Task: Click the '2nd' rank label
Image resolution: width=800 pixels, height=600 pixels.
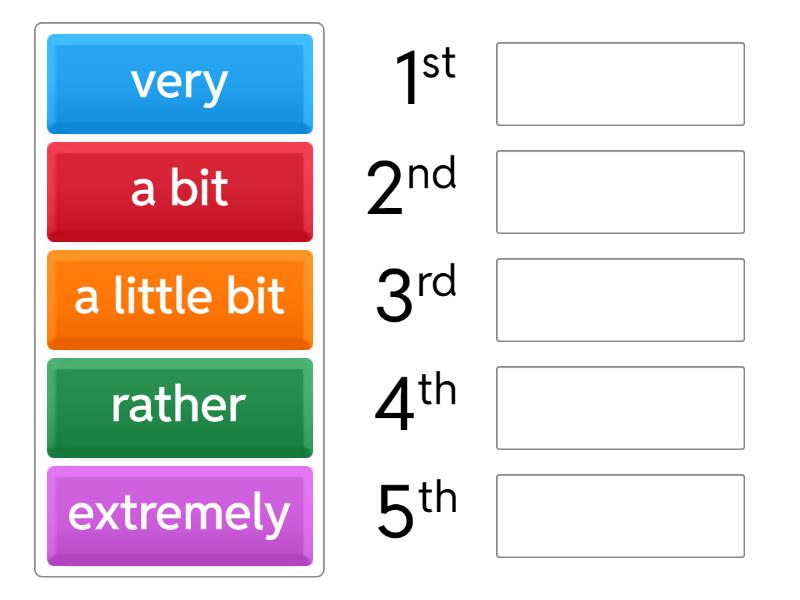Action: [x=411, y=187]
